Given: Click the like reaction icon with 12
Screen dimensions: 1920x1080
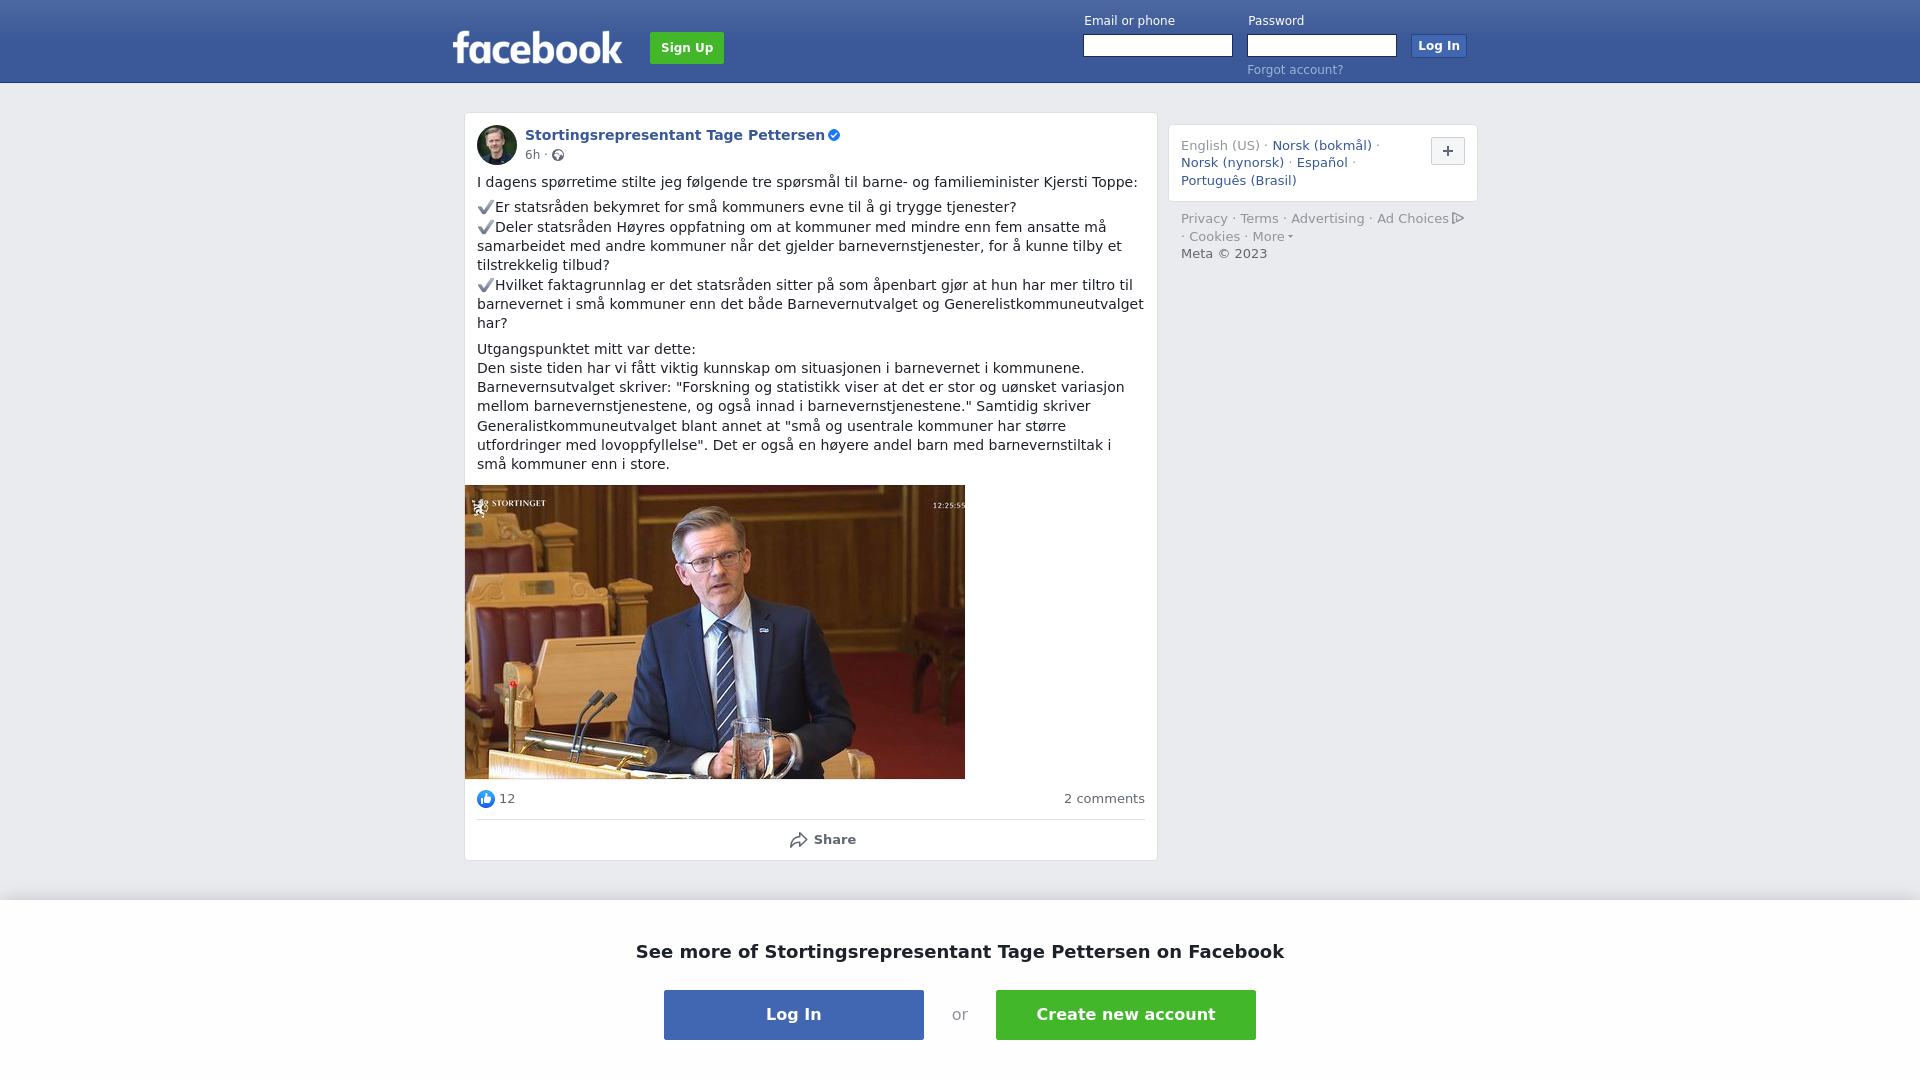Looking at the screenshot, I should point(486,799).
